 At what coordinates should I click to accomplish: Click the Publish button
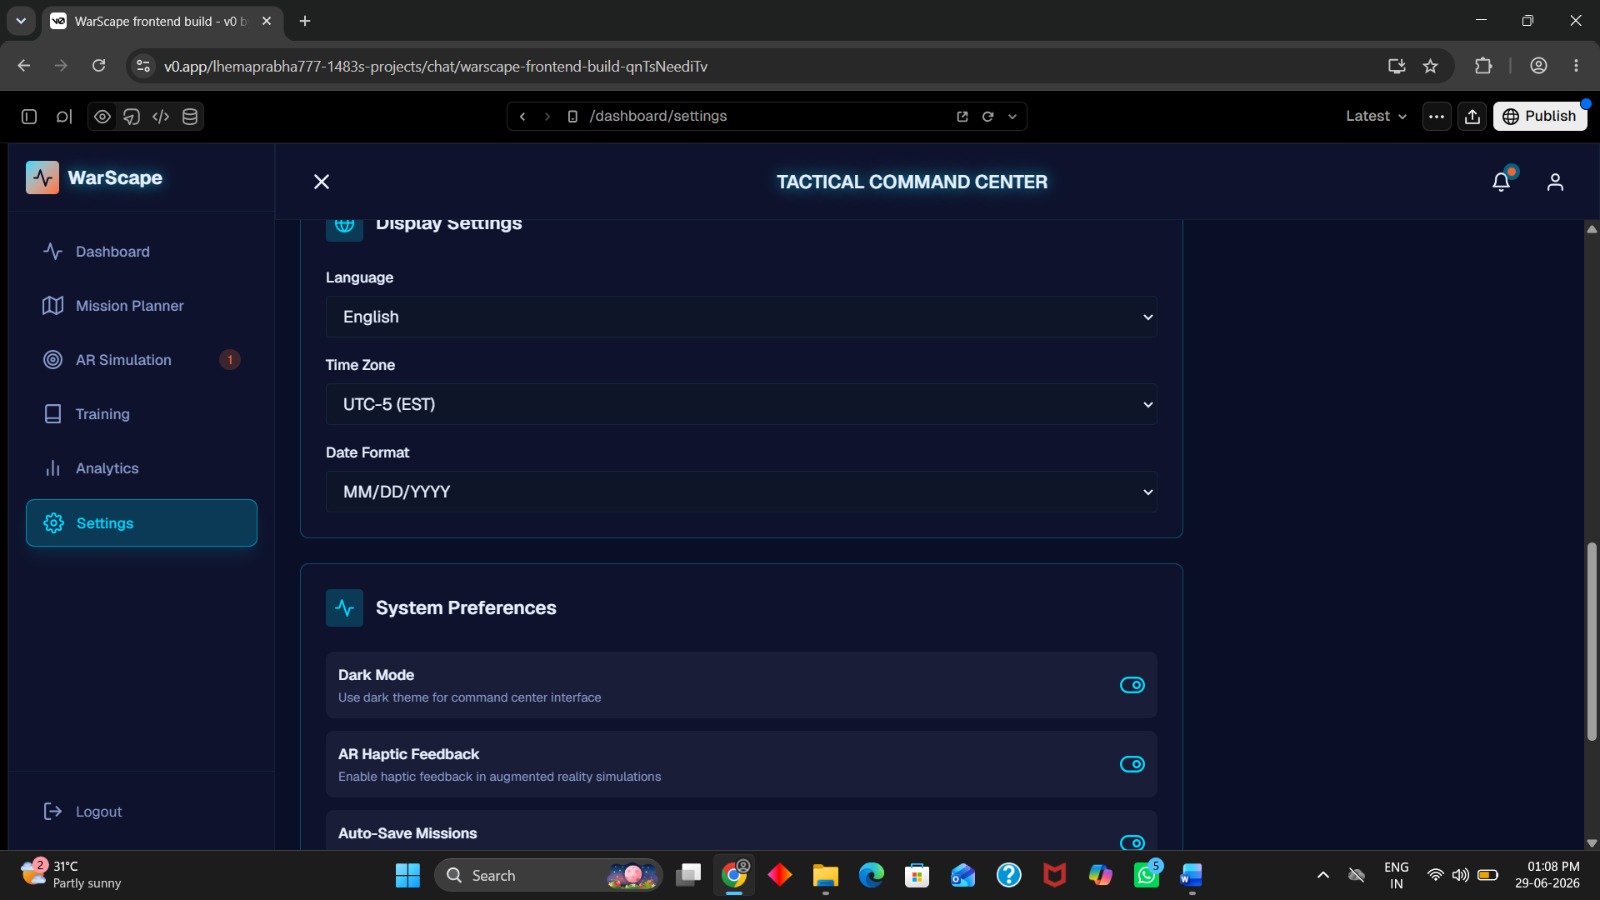[x=1539, y=116]
